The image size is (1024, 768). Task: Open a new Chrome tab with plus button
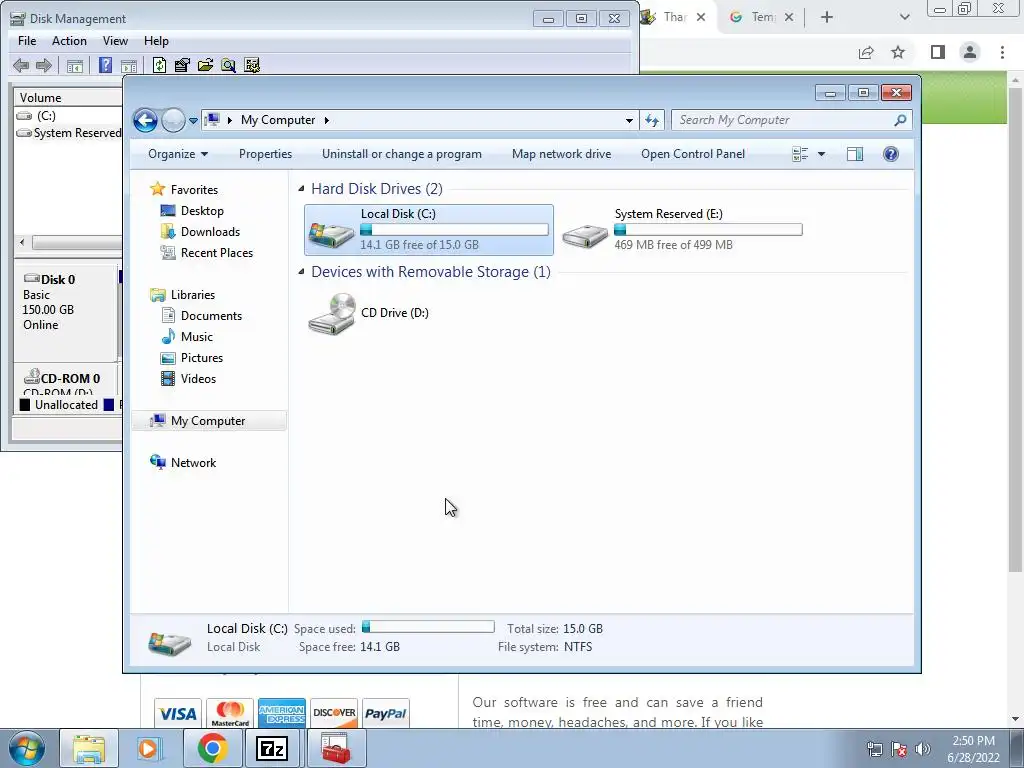(827, 17)
